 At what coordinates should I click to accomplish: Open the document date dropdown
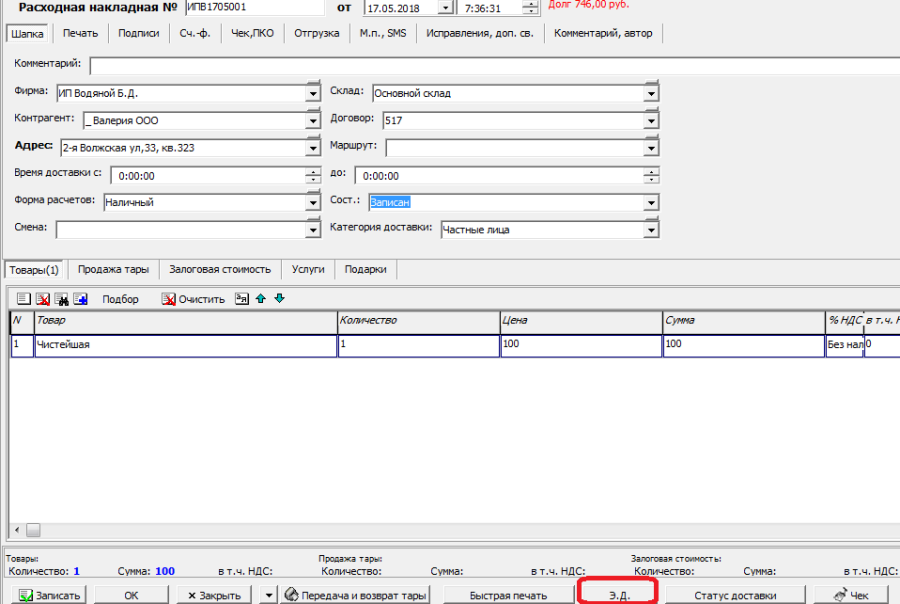point(445,8)
